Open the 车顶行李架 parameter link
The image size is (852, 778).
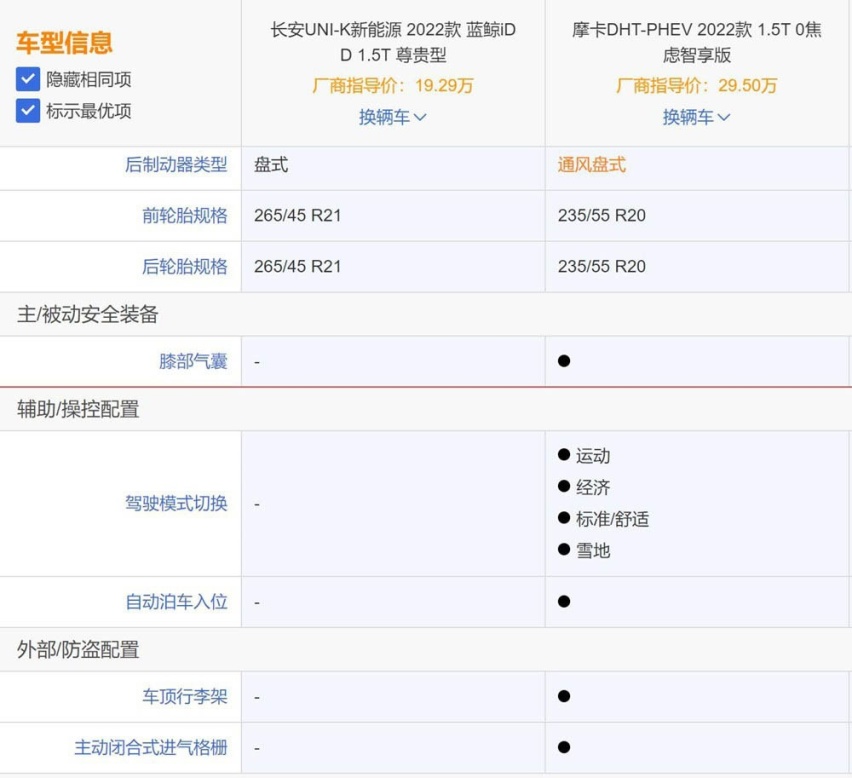(185, 696)
